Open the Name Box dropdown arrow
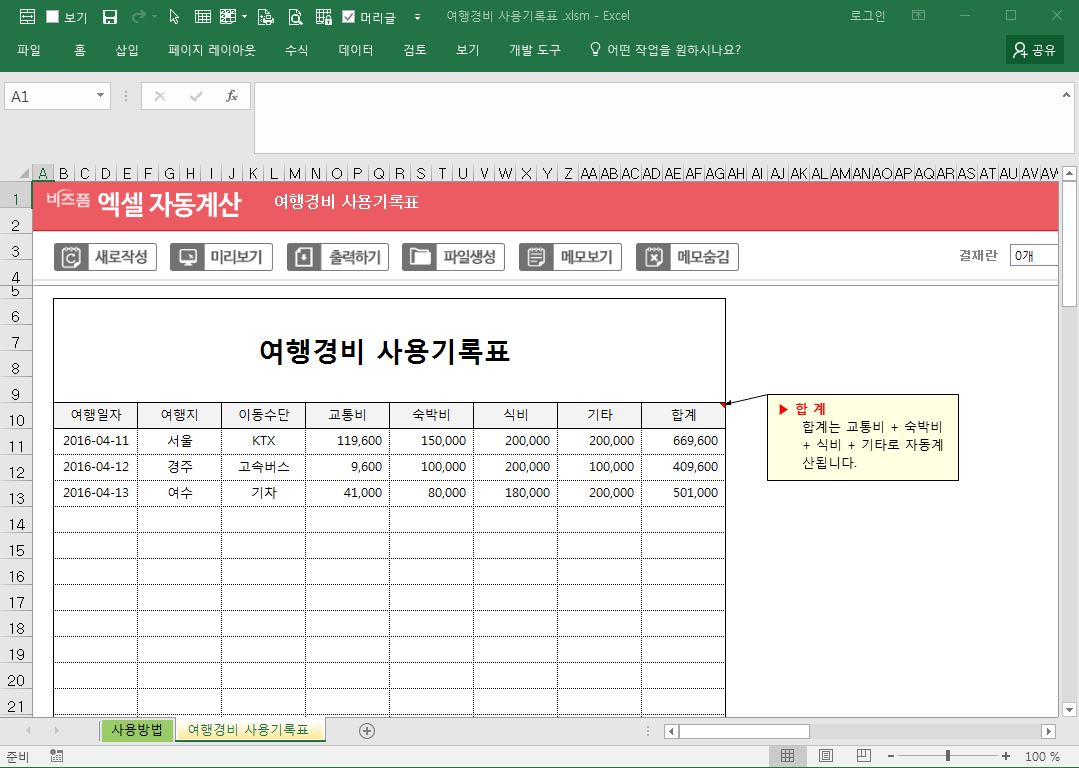Viewport: 1079px width, 768px height. coord(100,96)
